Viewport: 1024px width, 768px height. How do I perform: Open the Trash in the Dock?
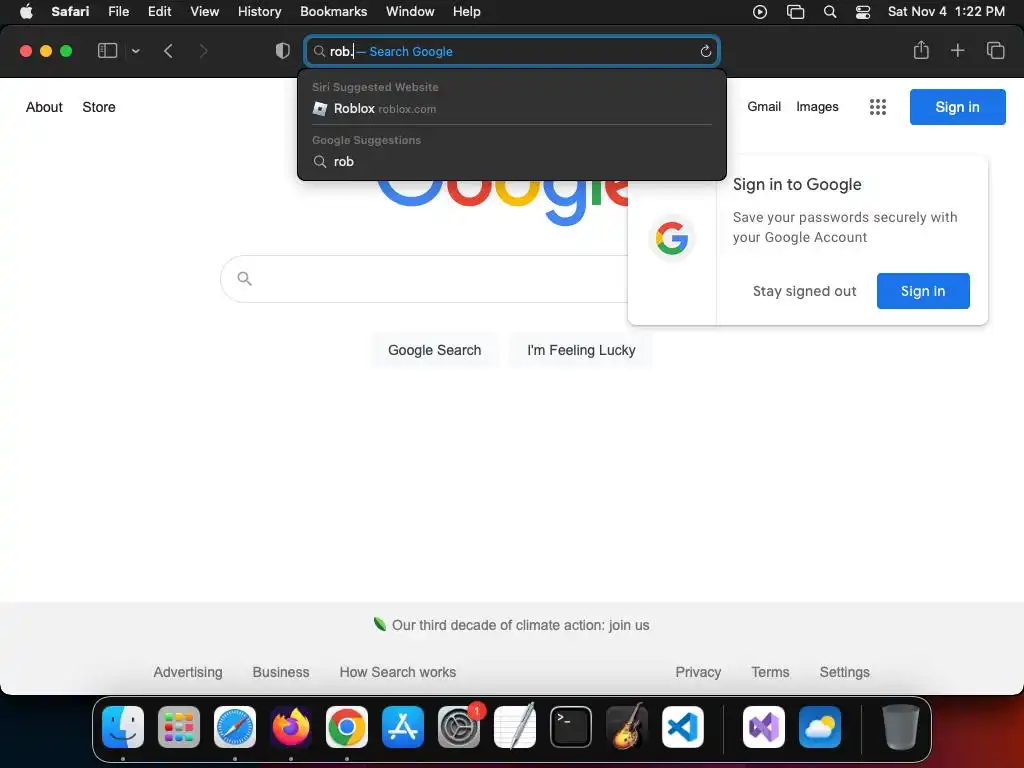pos(901,727)
